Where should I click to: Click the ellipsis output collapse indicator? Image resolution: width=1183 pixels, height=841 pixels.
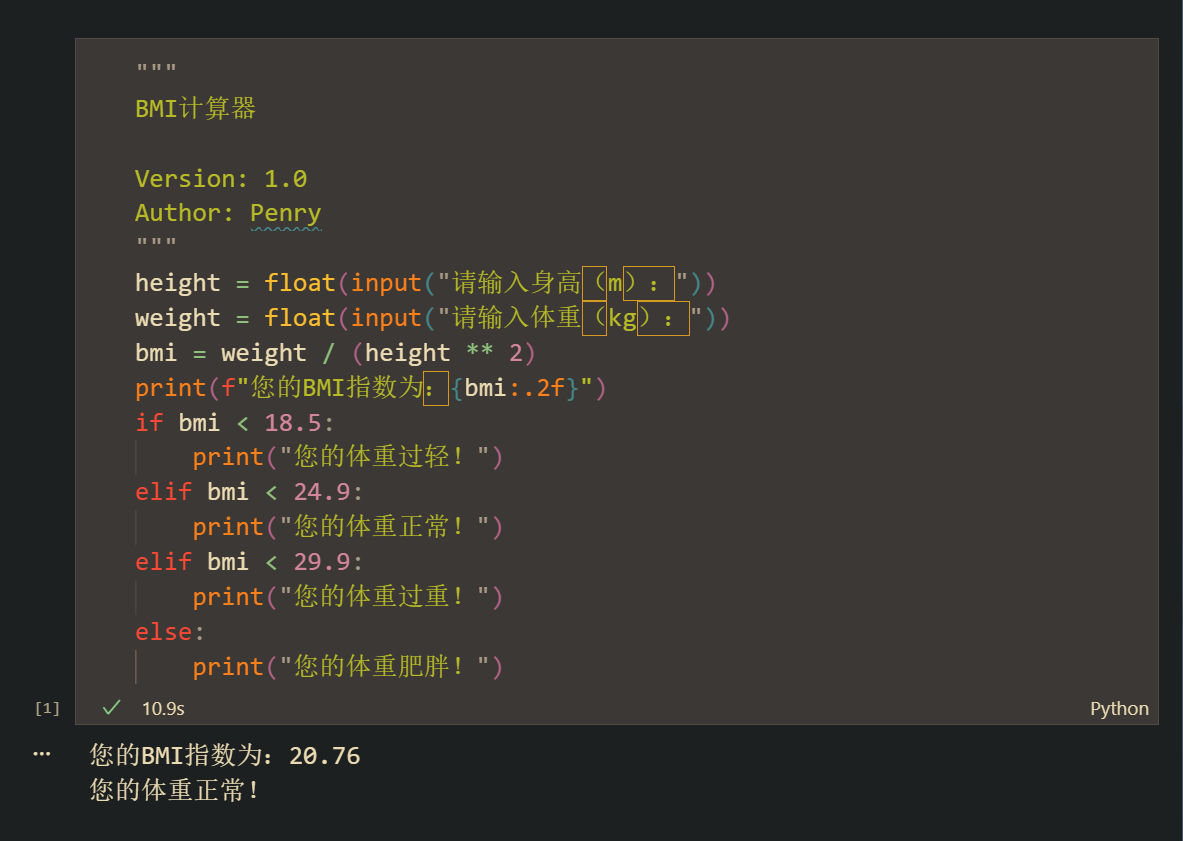41,753
